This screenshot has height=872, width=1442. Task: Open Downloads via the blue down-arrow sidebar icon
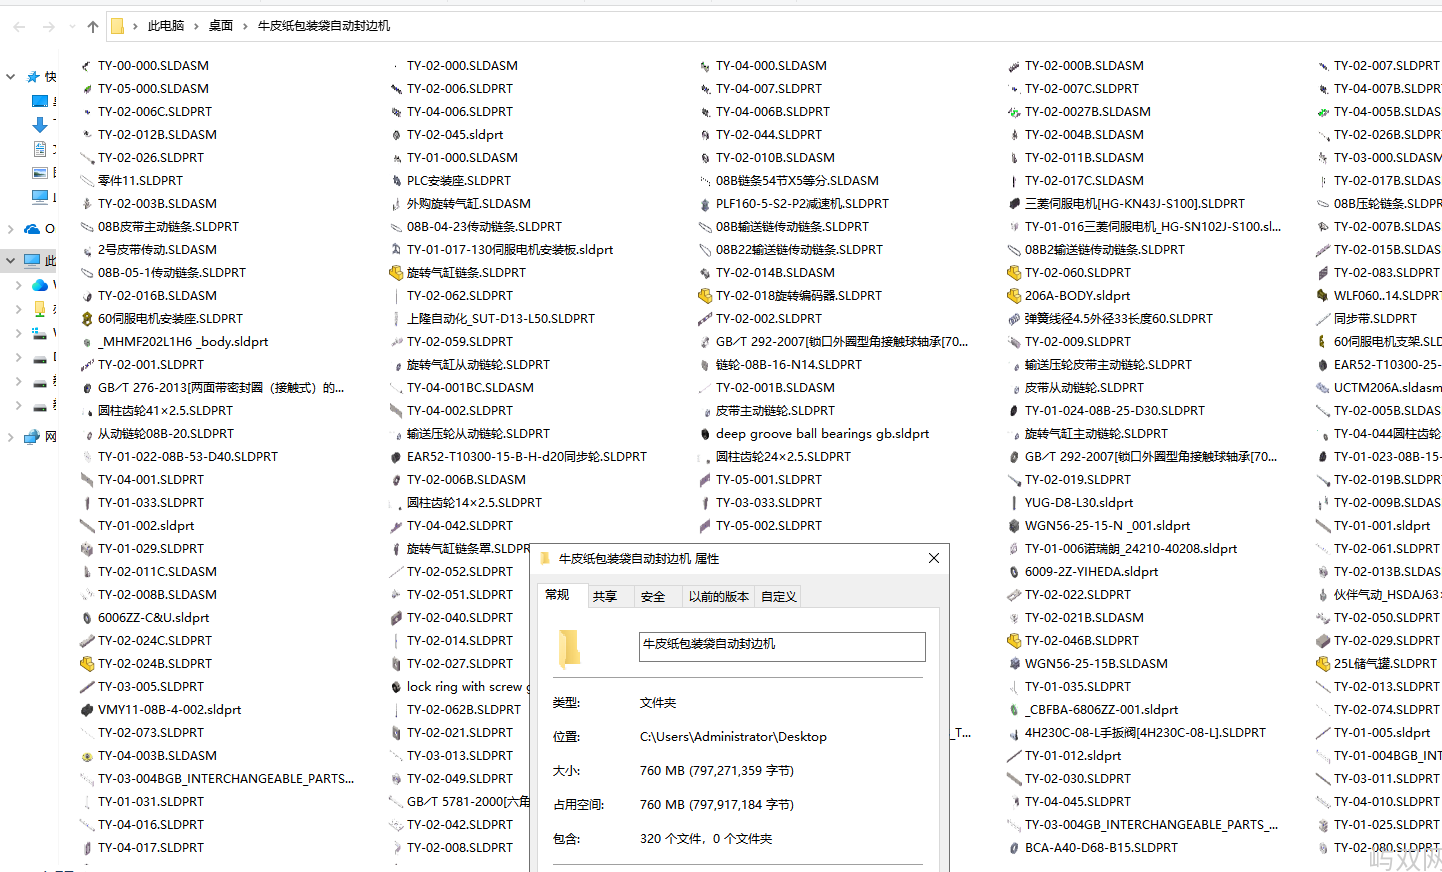coord(40,125)
